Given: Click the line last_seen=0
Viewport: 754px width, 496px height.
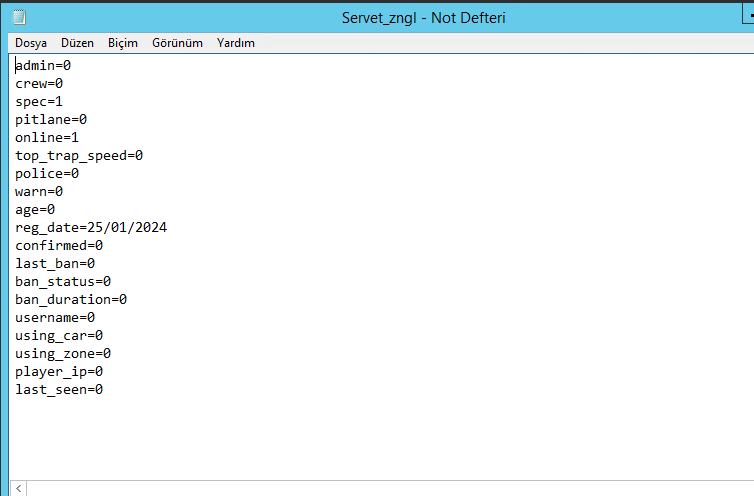Looking at the screenshot, I should tap(59, 390).
